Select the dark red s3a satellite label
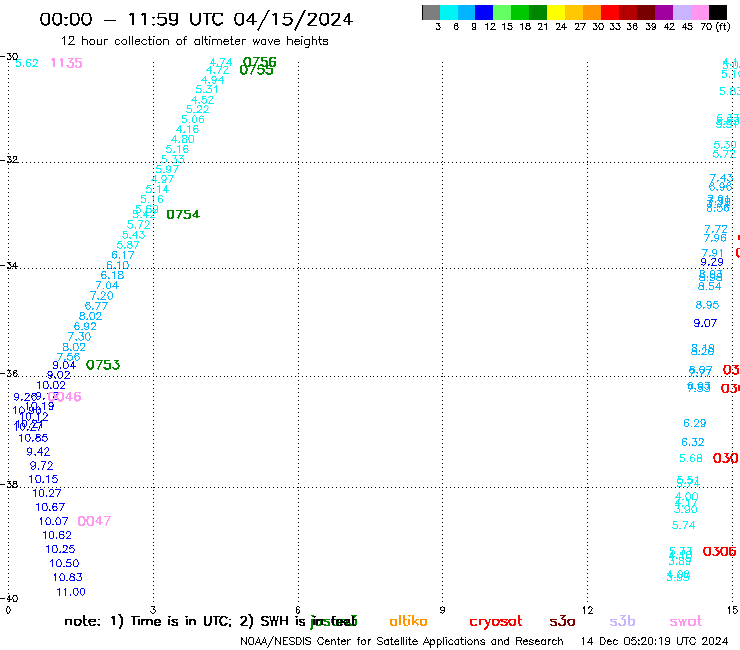 562,621
